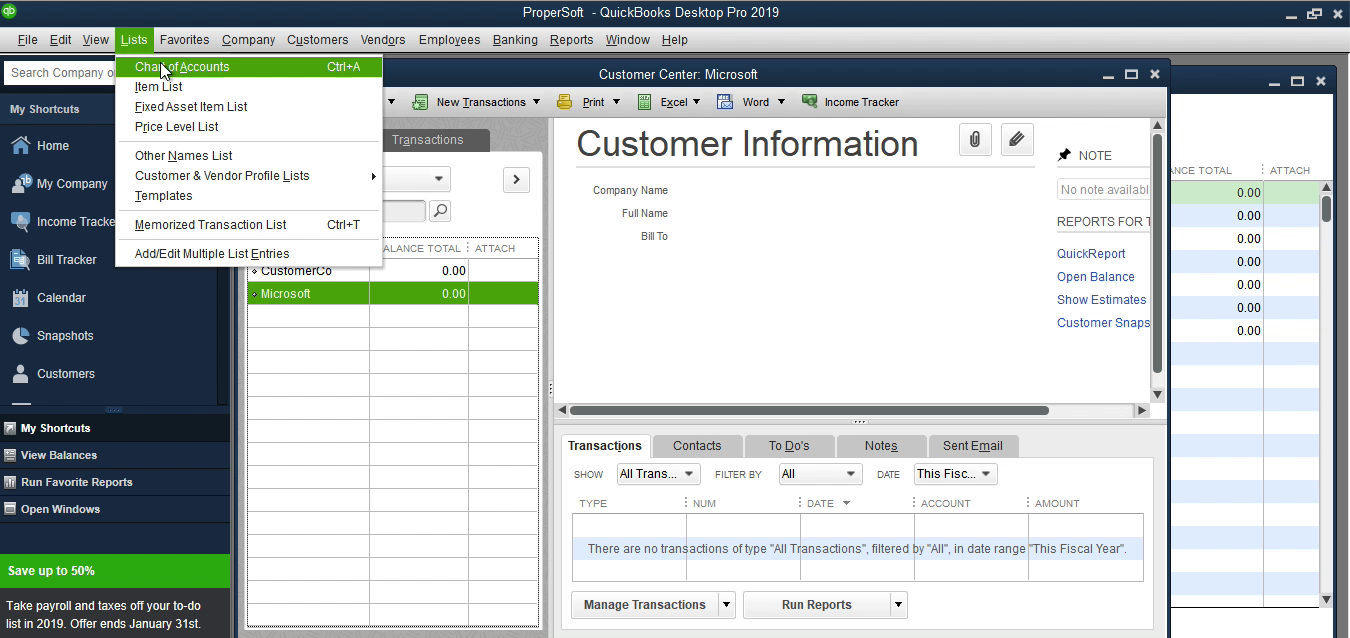This screenshot has width=1350, height=638.
Task: Open the Help menu
Action: [x=675, y=40]
